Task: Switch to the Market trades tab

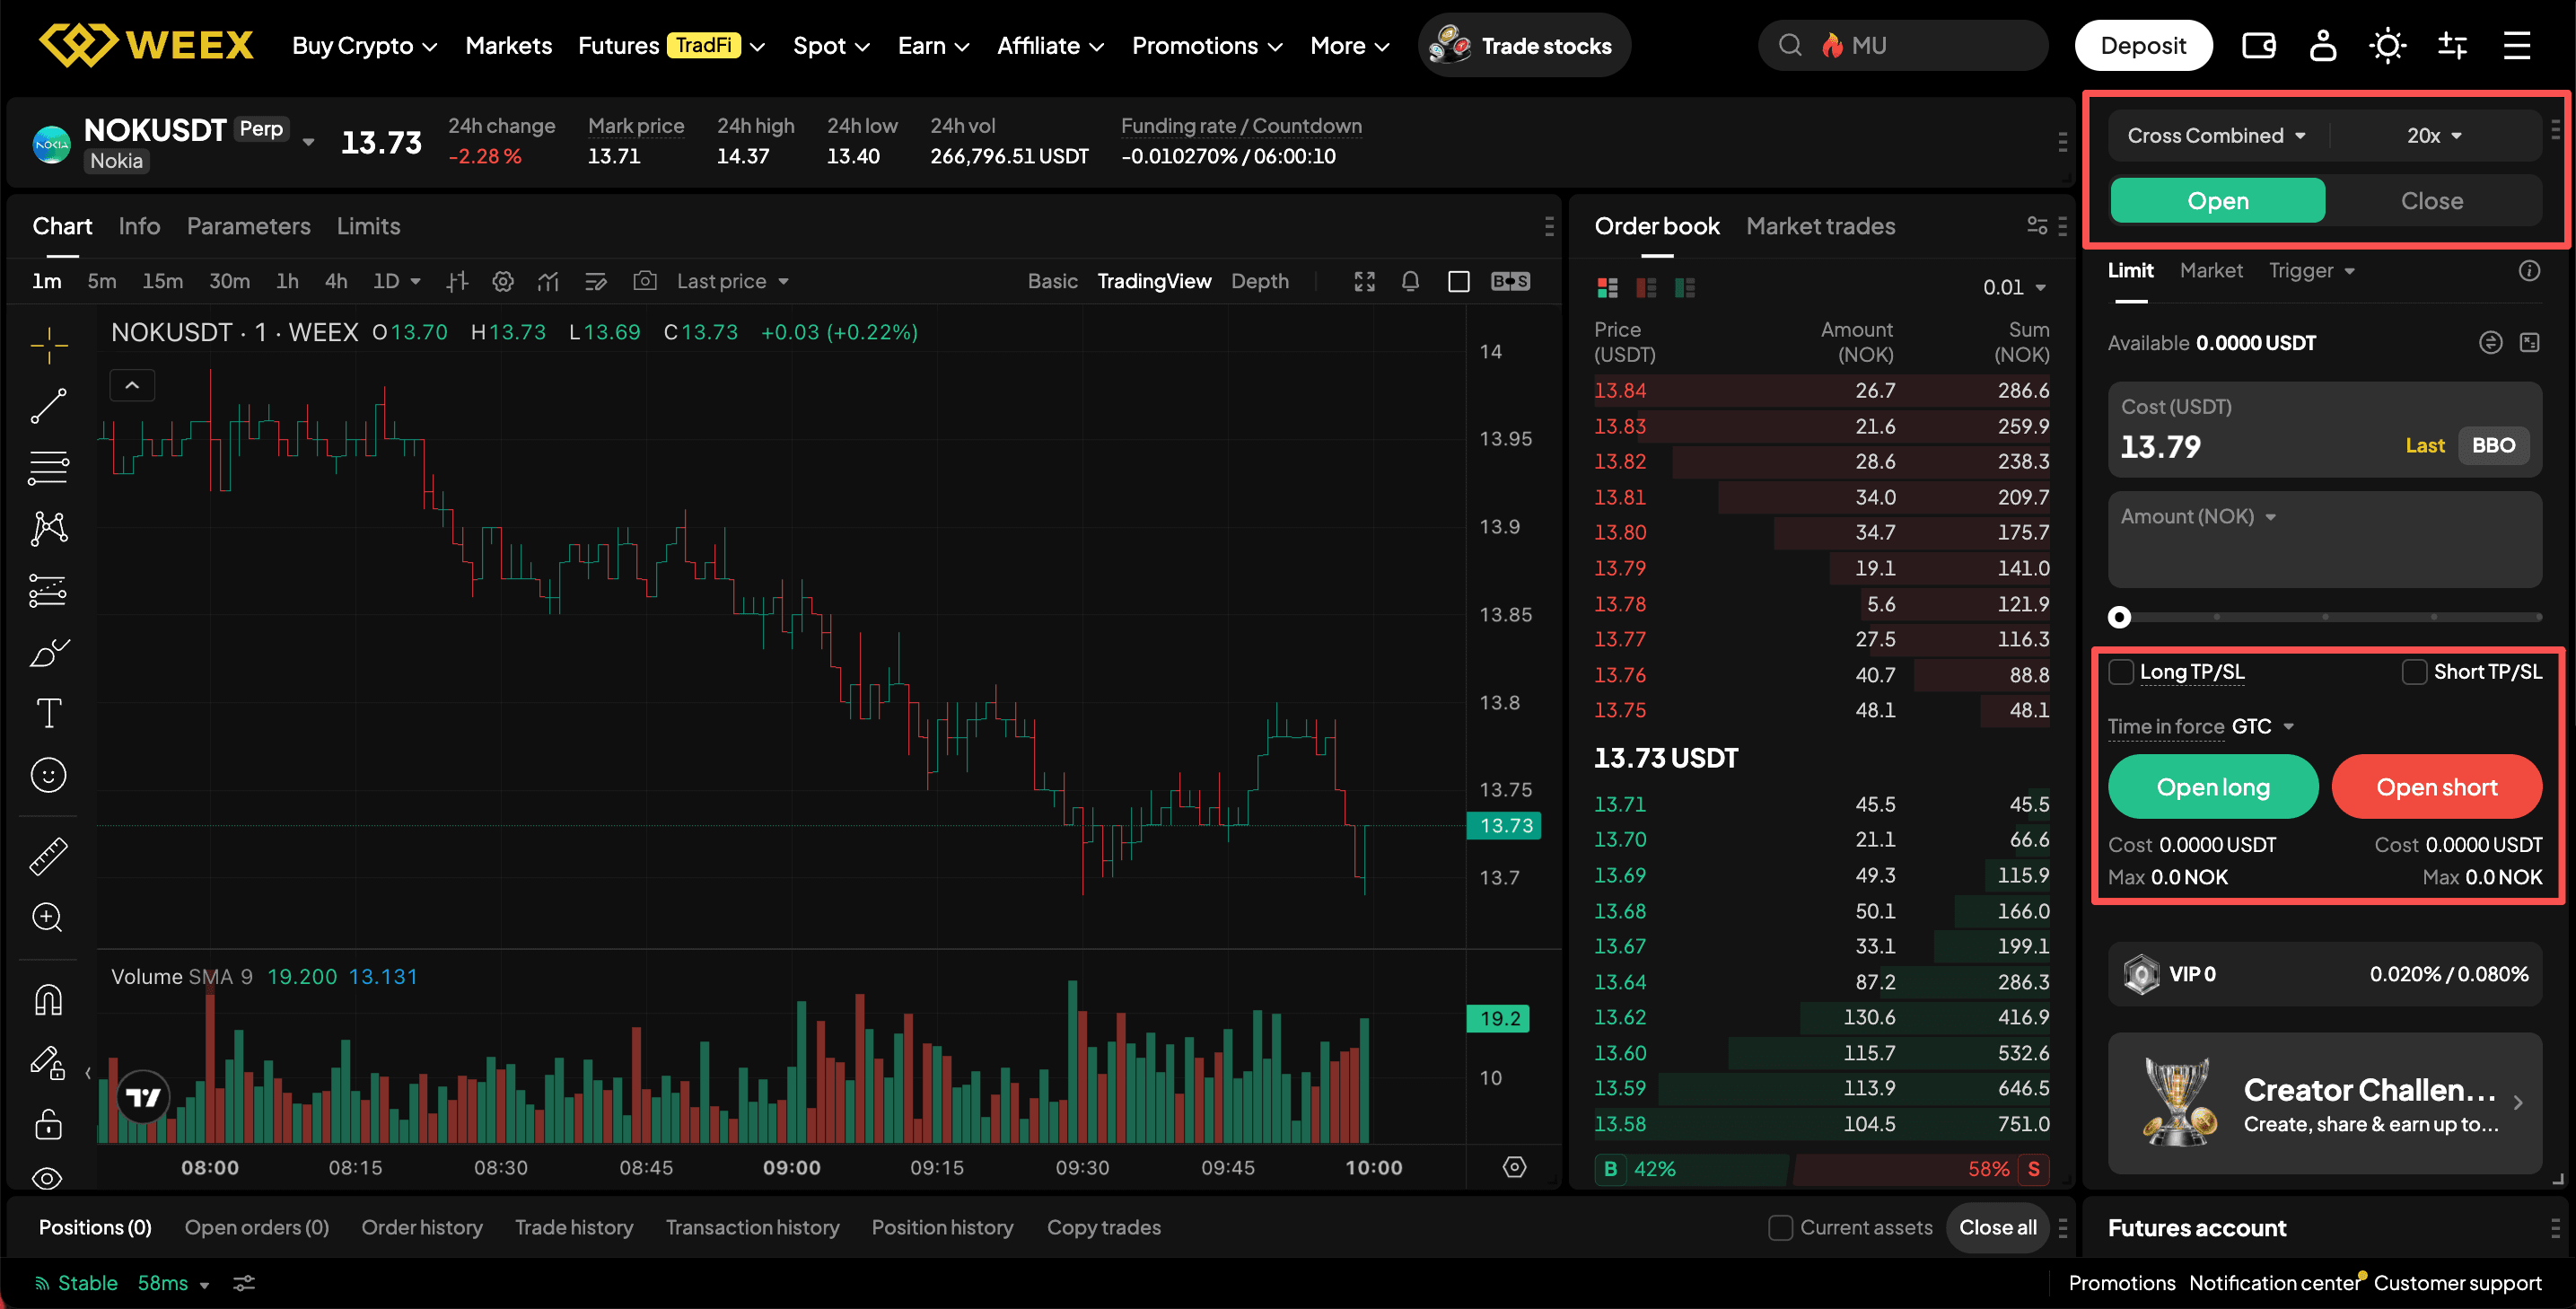Action: click(1820, 227)
